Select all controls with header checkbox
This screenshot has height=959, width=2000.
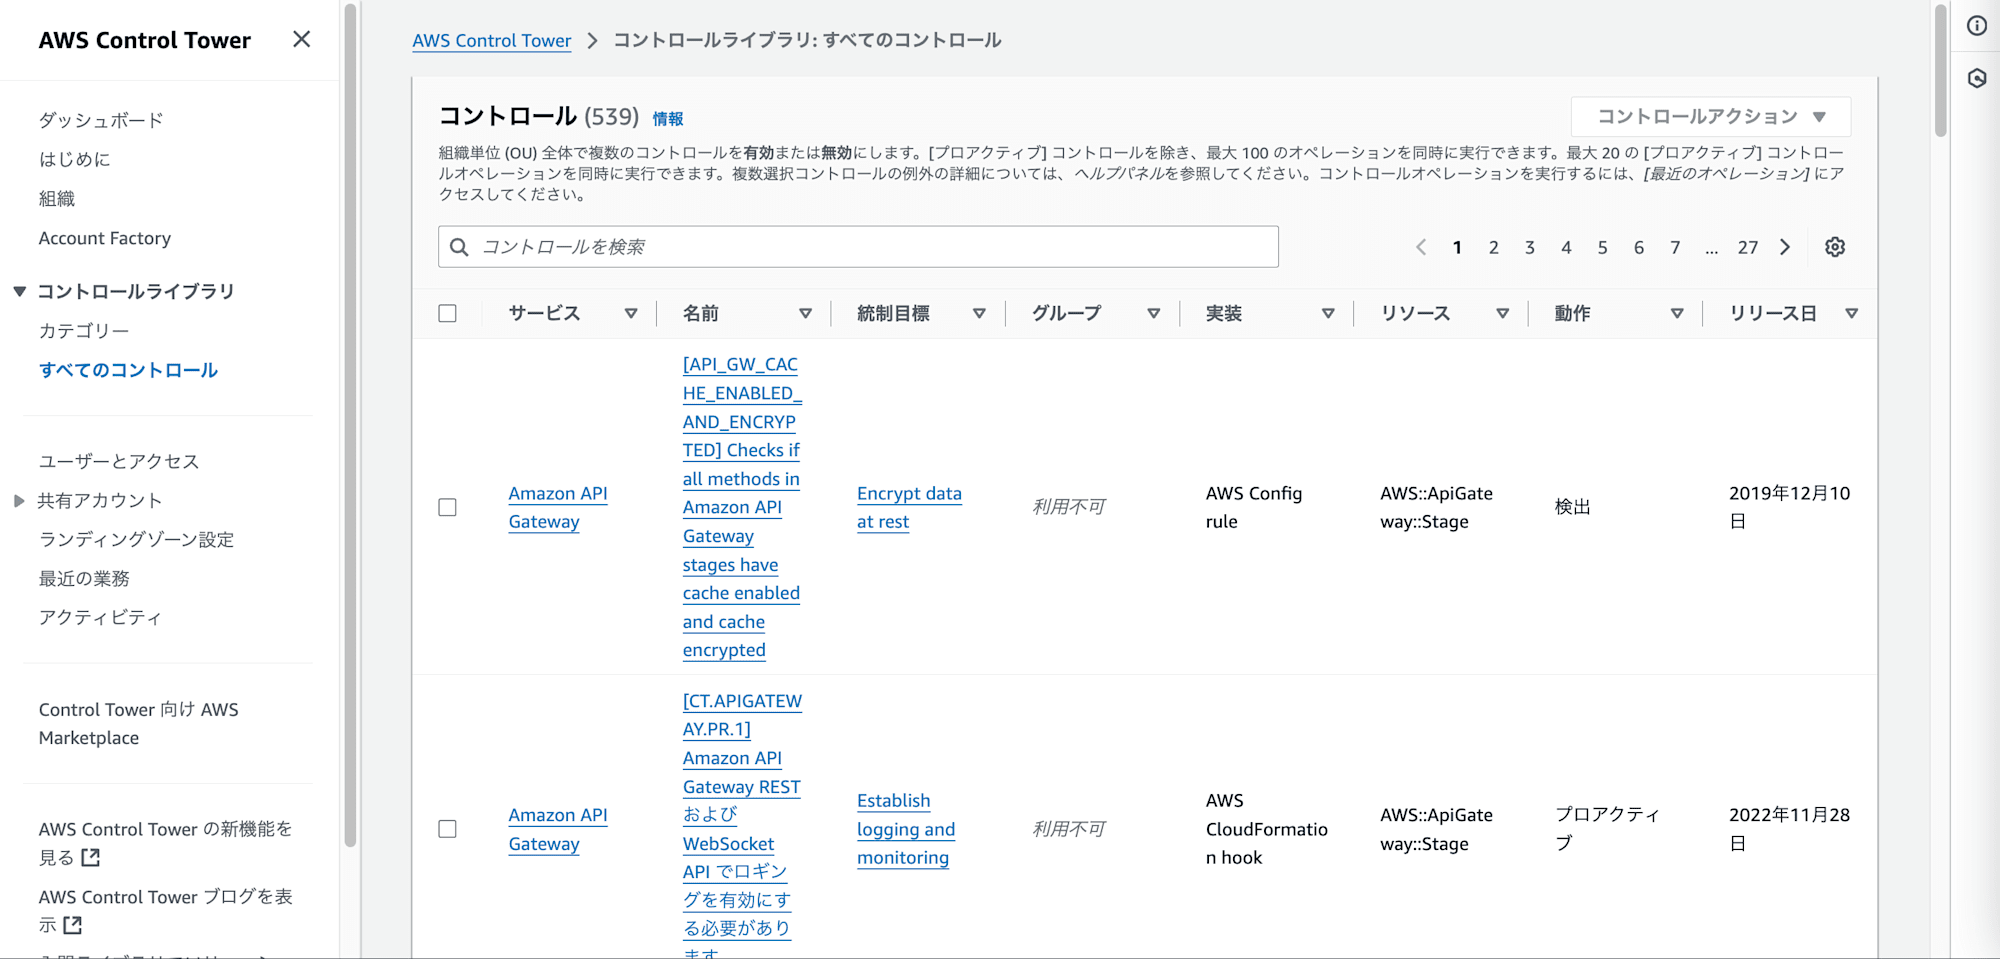[x=448, y=313]
